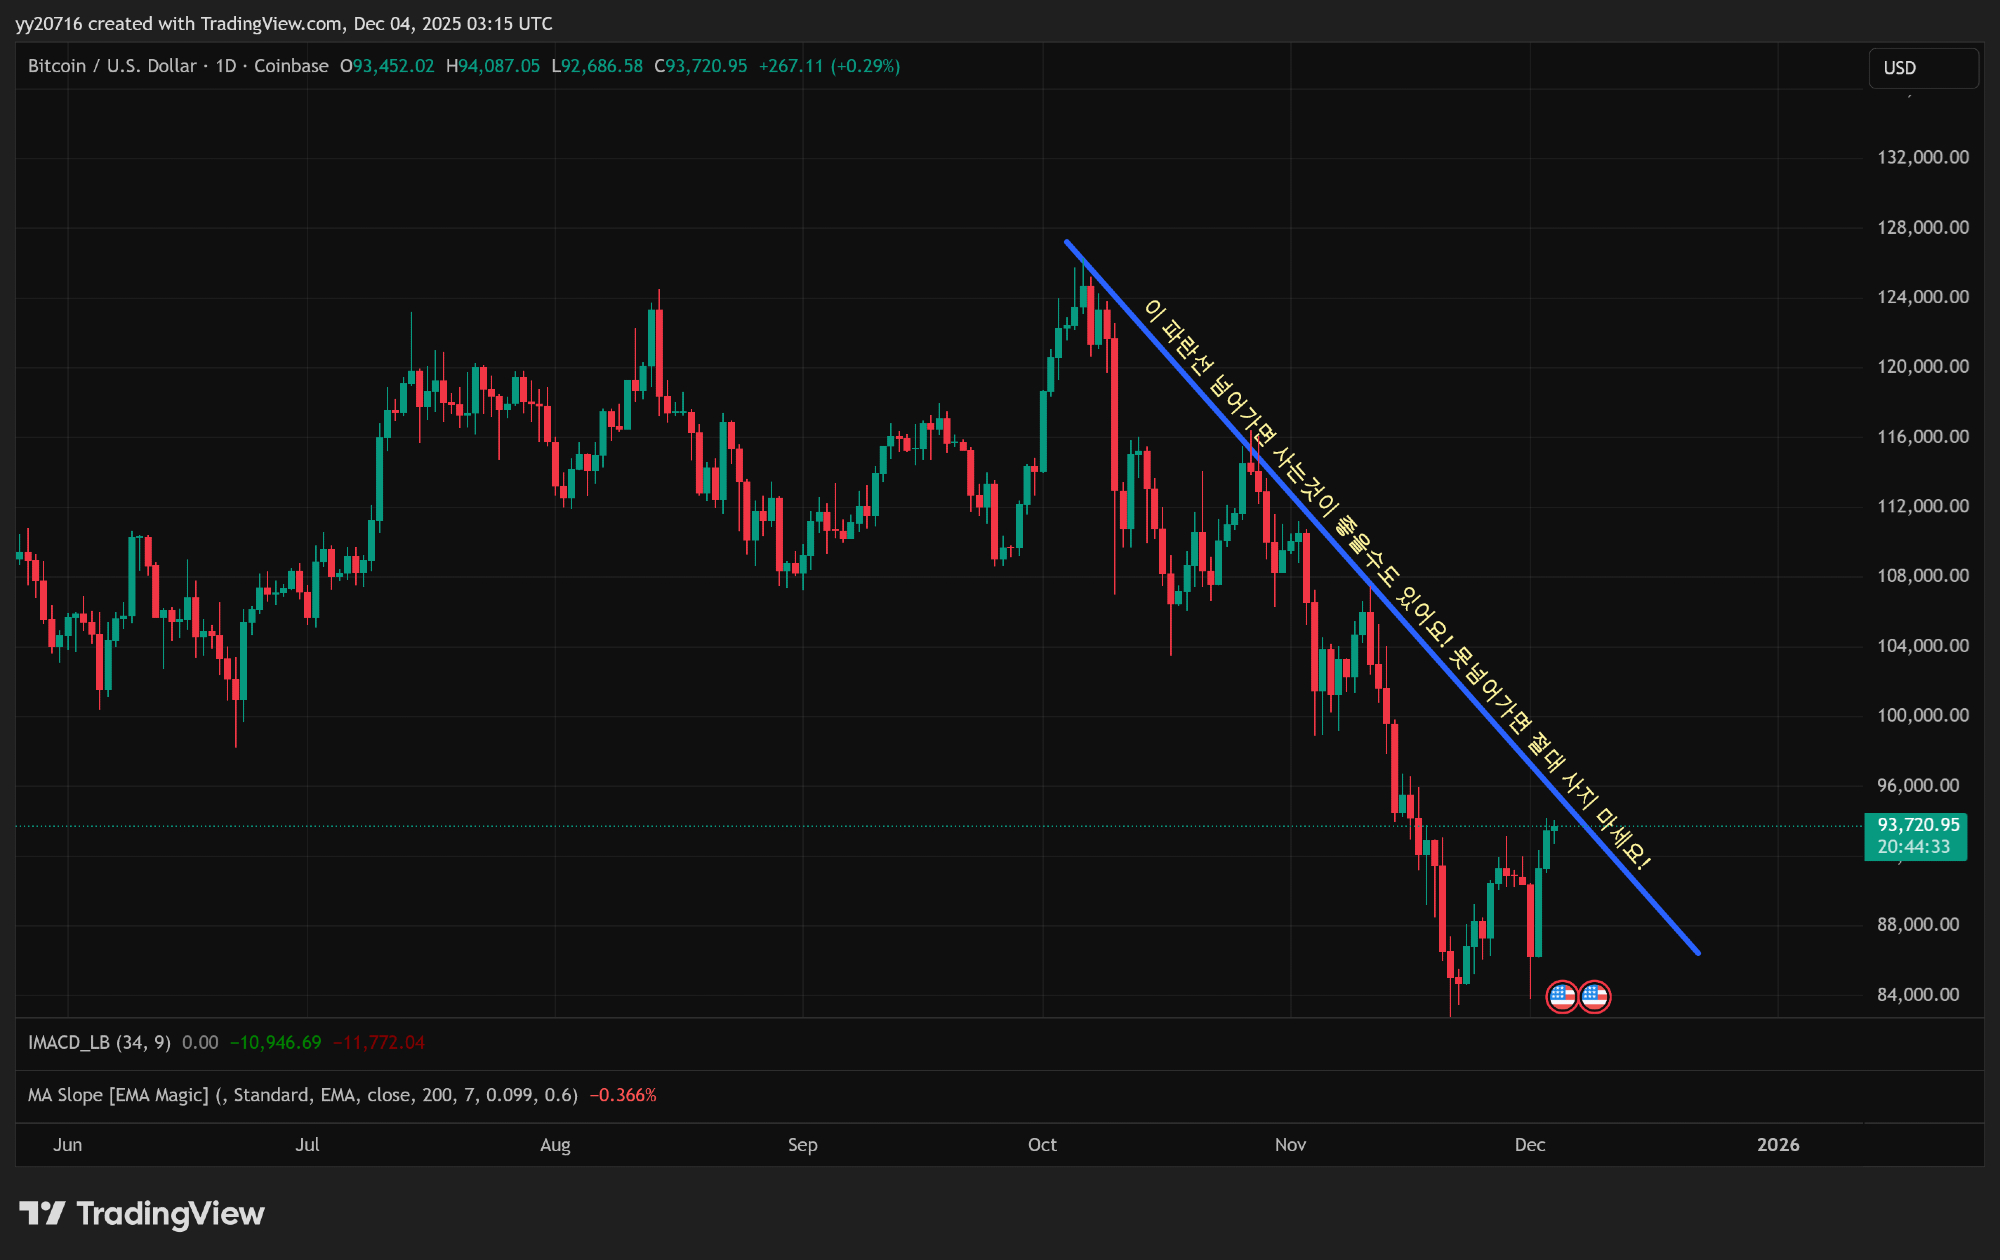This screenshot has height=1260, width=2000.
Task: Click the MA Slope value -0.366%
Action: [x=623, y=1095]
